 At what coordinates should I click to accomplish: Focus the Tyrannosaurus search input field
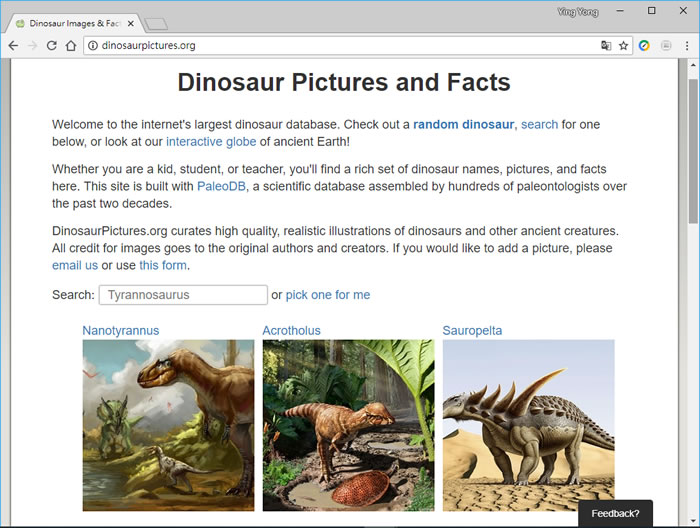pos(183,295)
